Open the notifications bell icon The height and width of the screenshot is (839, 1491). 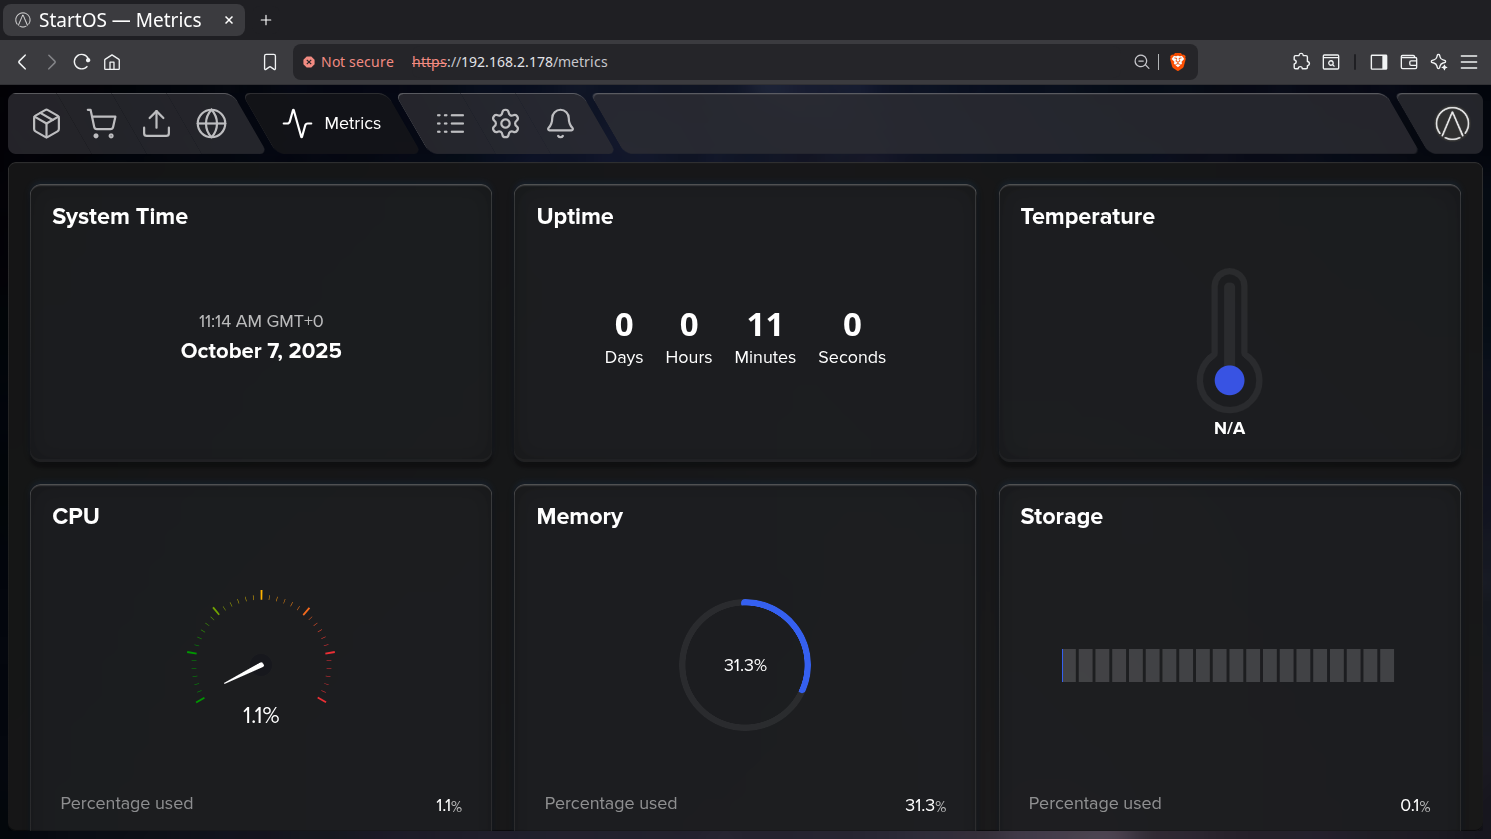coord(560,123)
